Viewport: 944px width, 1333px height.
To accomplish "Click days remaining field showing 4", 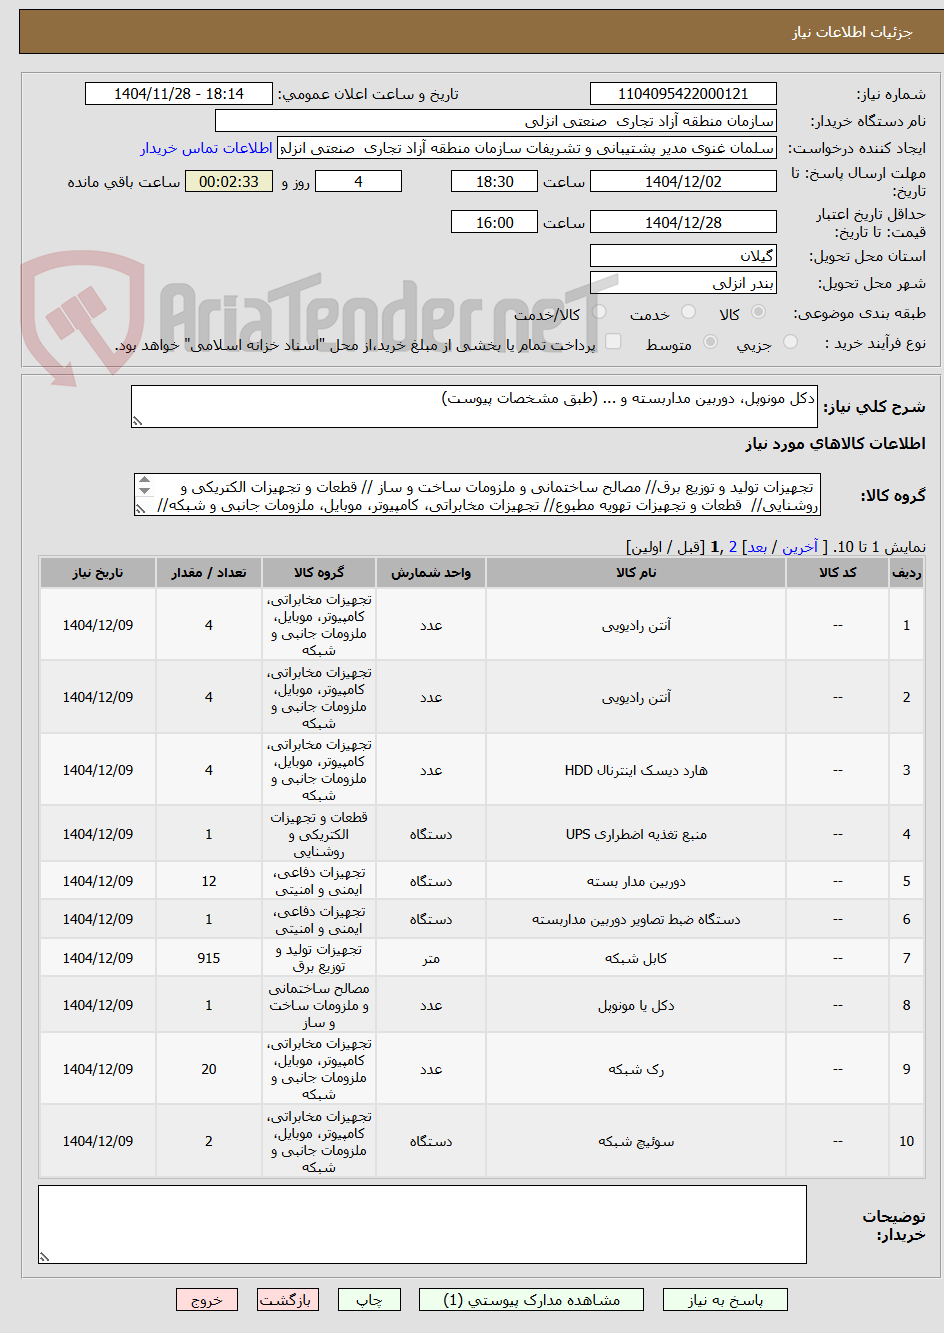I will (358, 182).
